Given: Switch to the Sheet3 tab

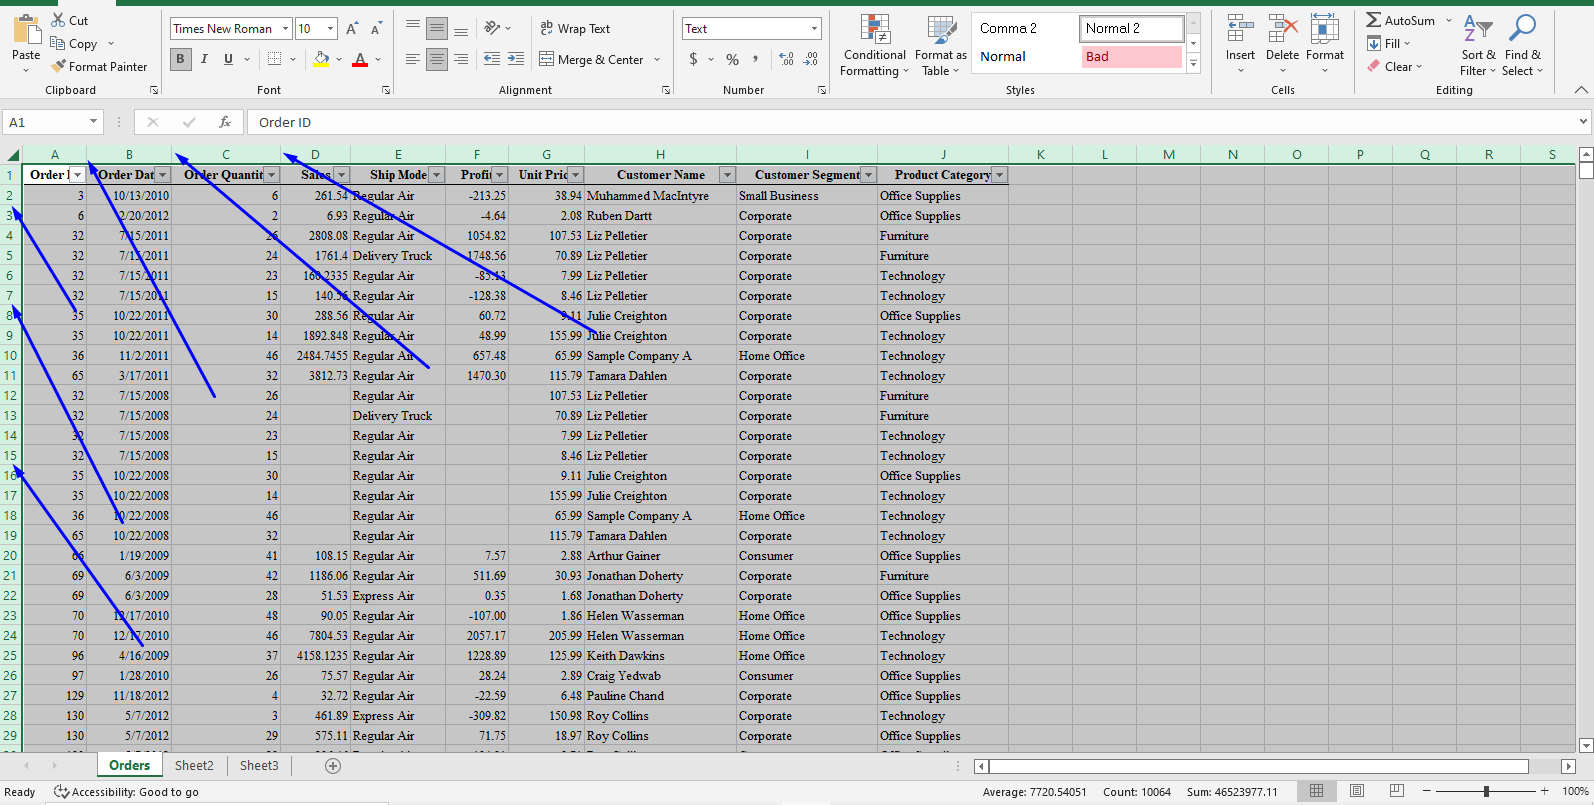Looking at the screenshot, I should click(259, 766).
